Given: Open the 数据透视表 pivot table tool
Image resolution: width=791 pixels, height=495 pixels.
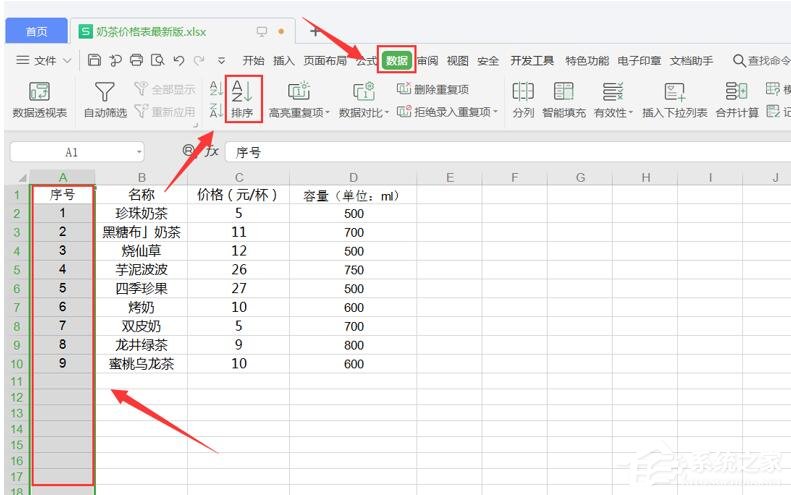Looking at the screenshot, I should coord(40,99).
